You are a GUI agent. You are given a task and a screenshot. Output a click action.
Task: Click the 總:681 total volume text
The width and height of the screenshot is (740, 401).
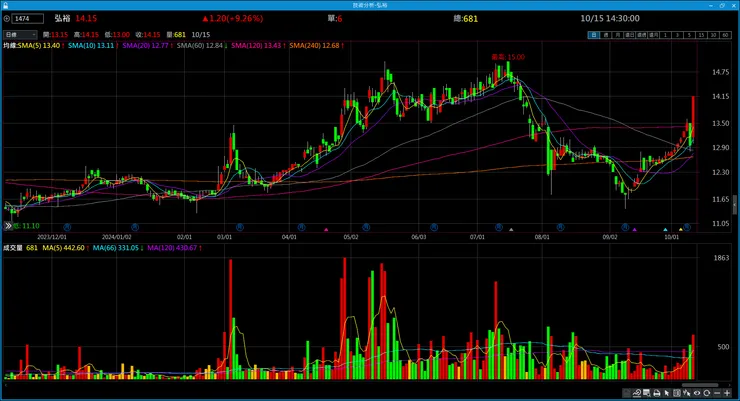(466, 19)
